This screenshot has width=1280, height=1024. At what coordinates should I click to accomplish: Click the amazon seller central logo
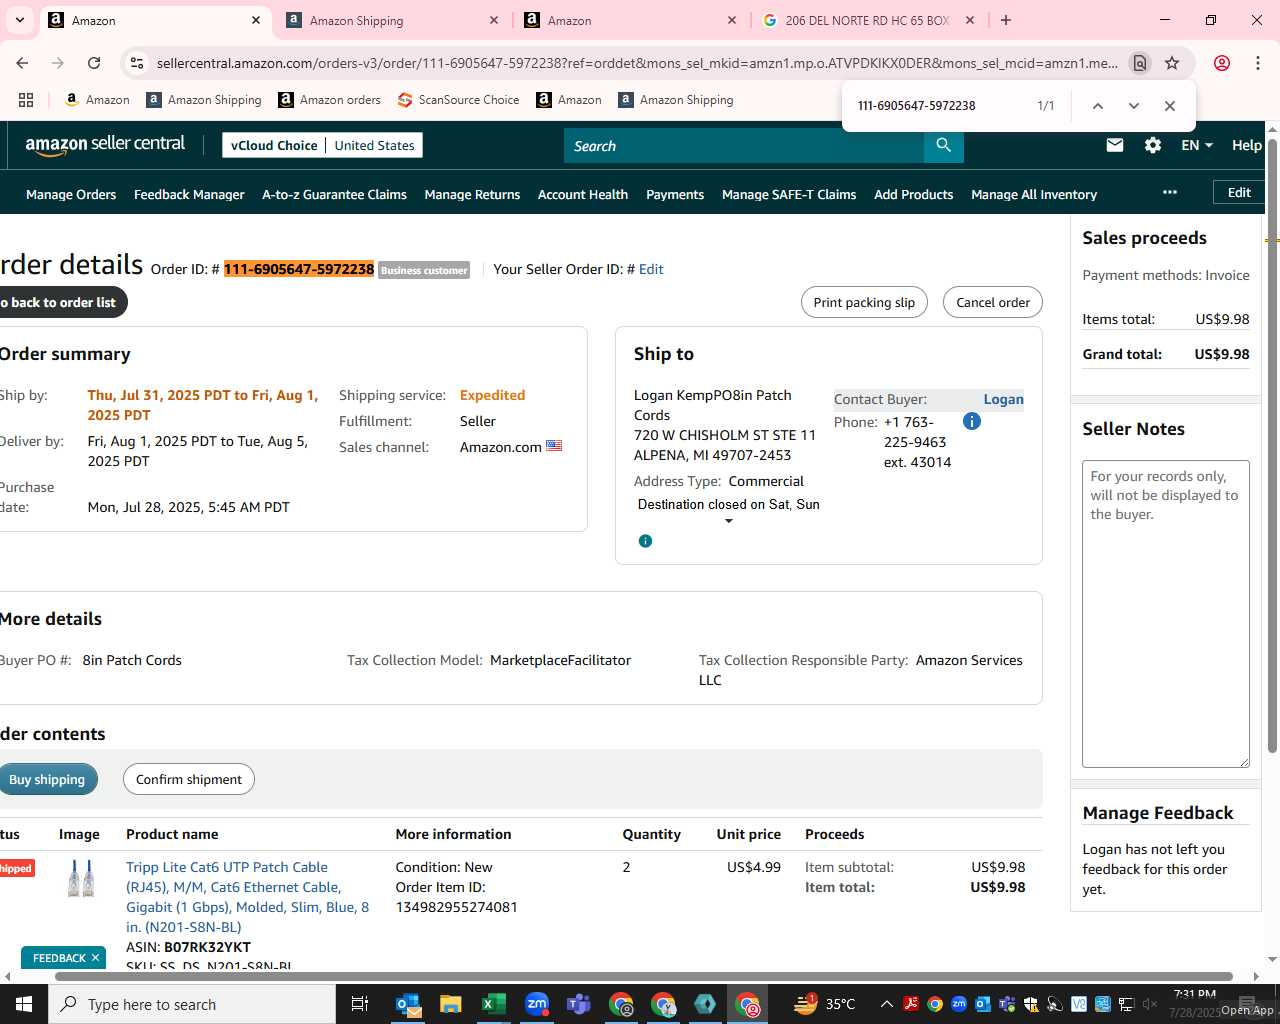coord(105,145)
